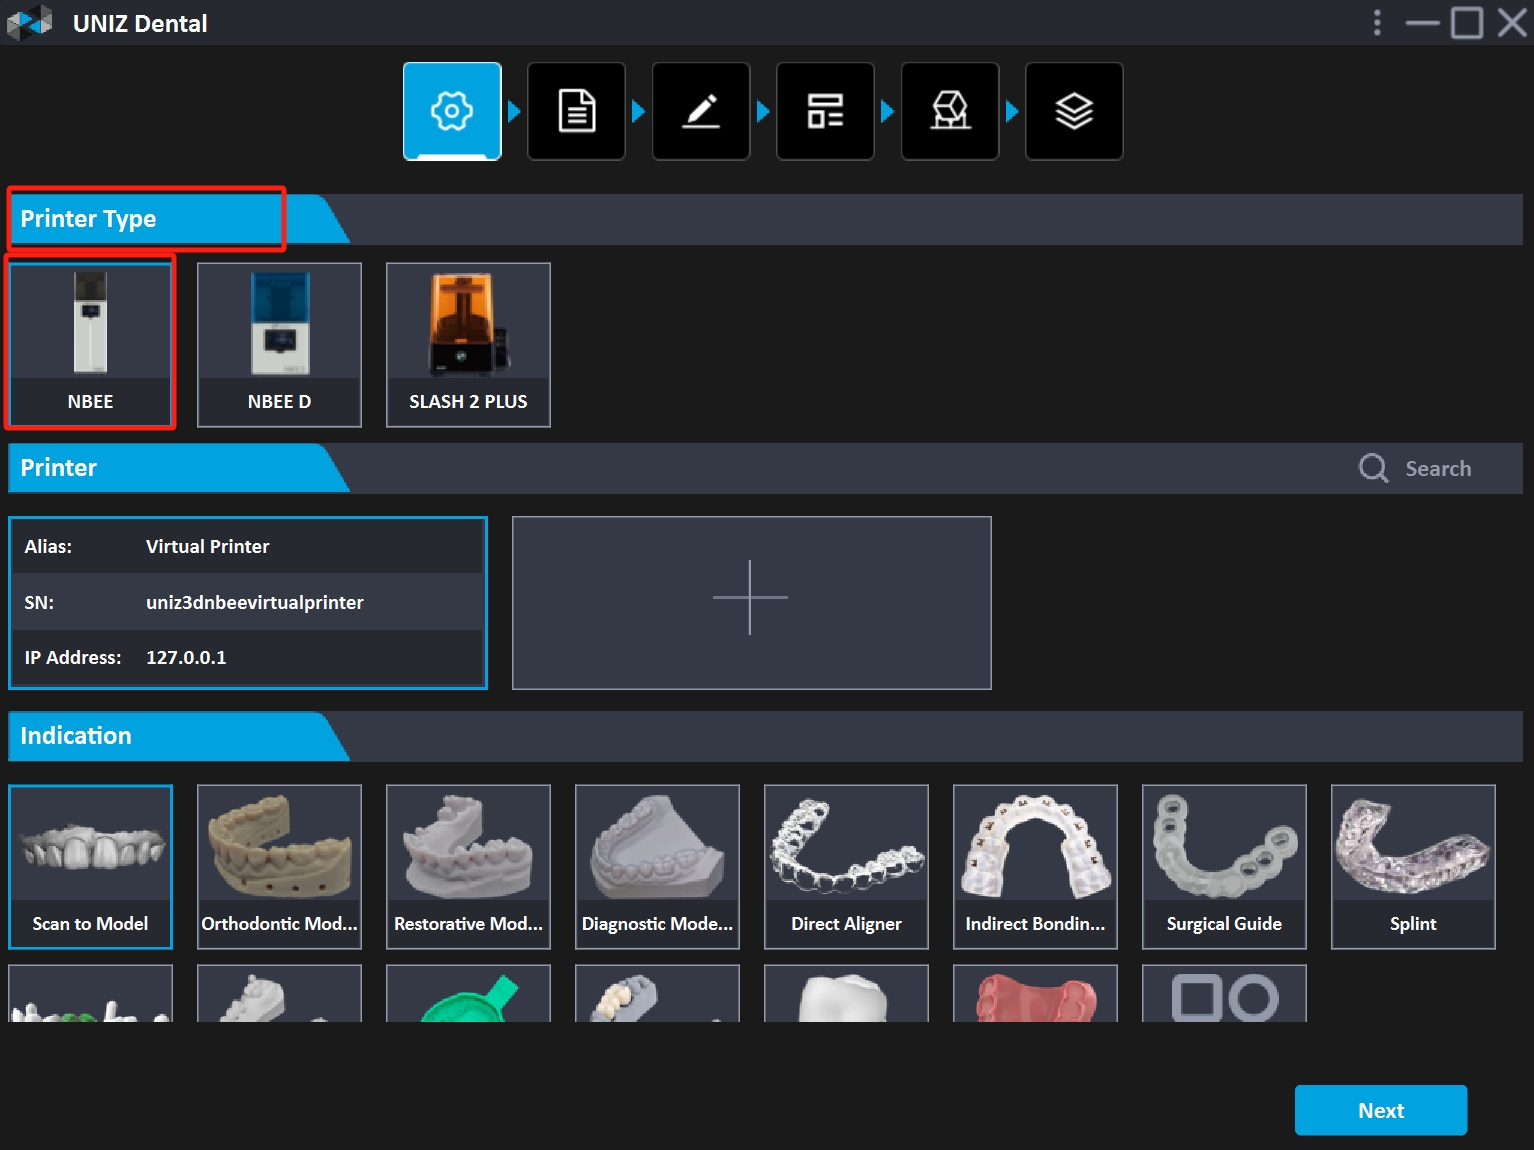Choose the Restorative Model indication
This screenshot has height=1150, width=1534.
(x=468, y=867)
